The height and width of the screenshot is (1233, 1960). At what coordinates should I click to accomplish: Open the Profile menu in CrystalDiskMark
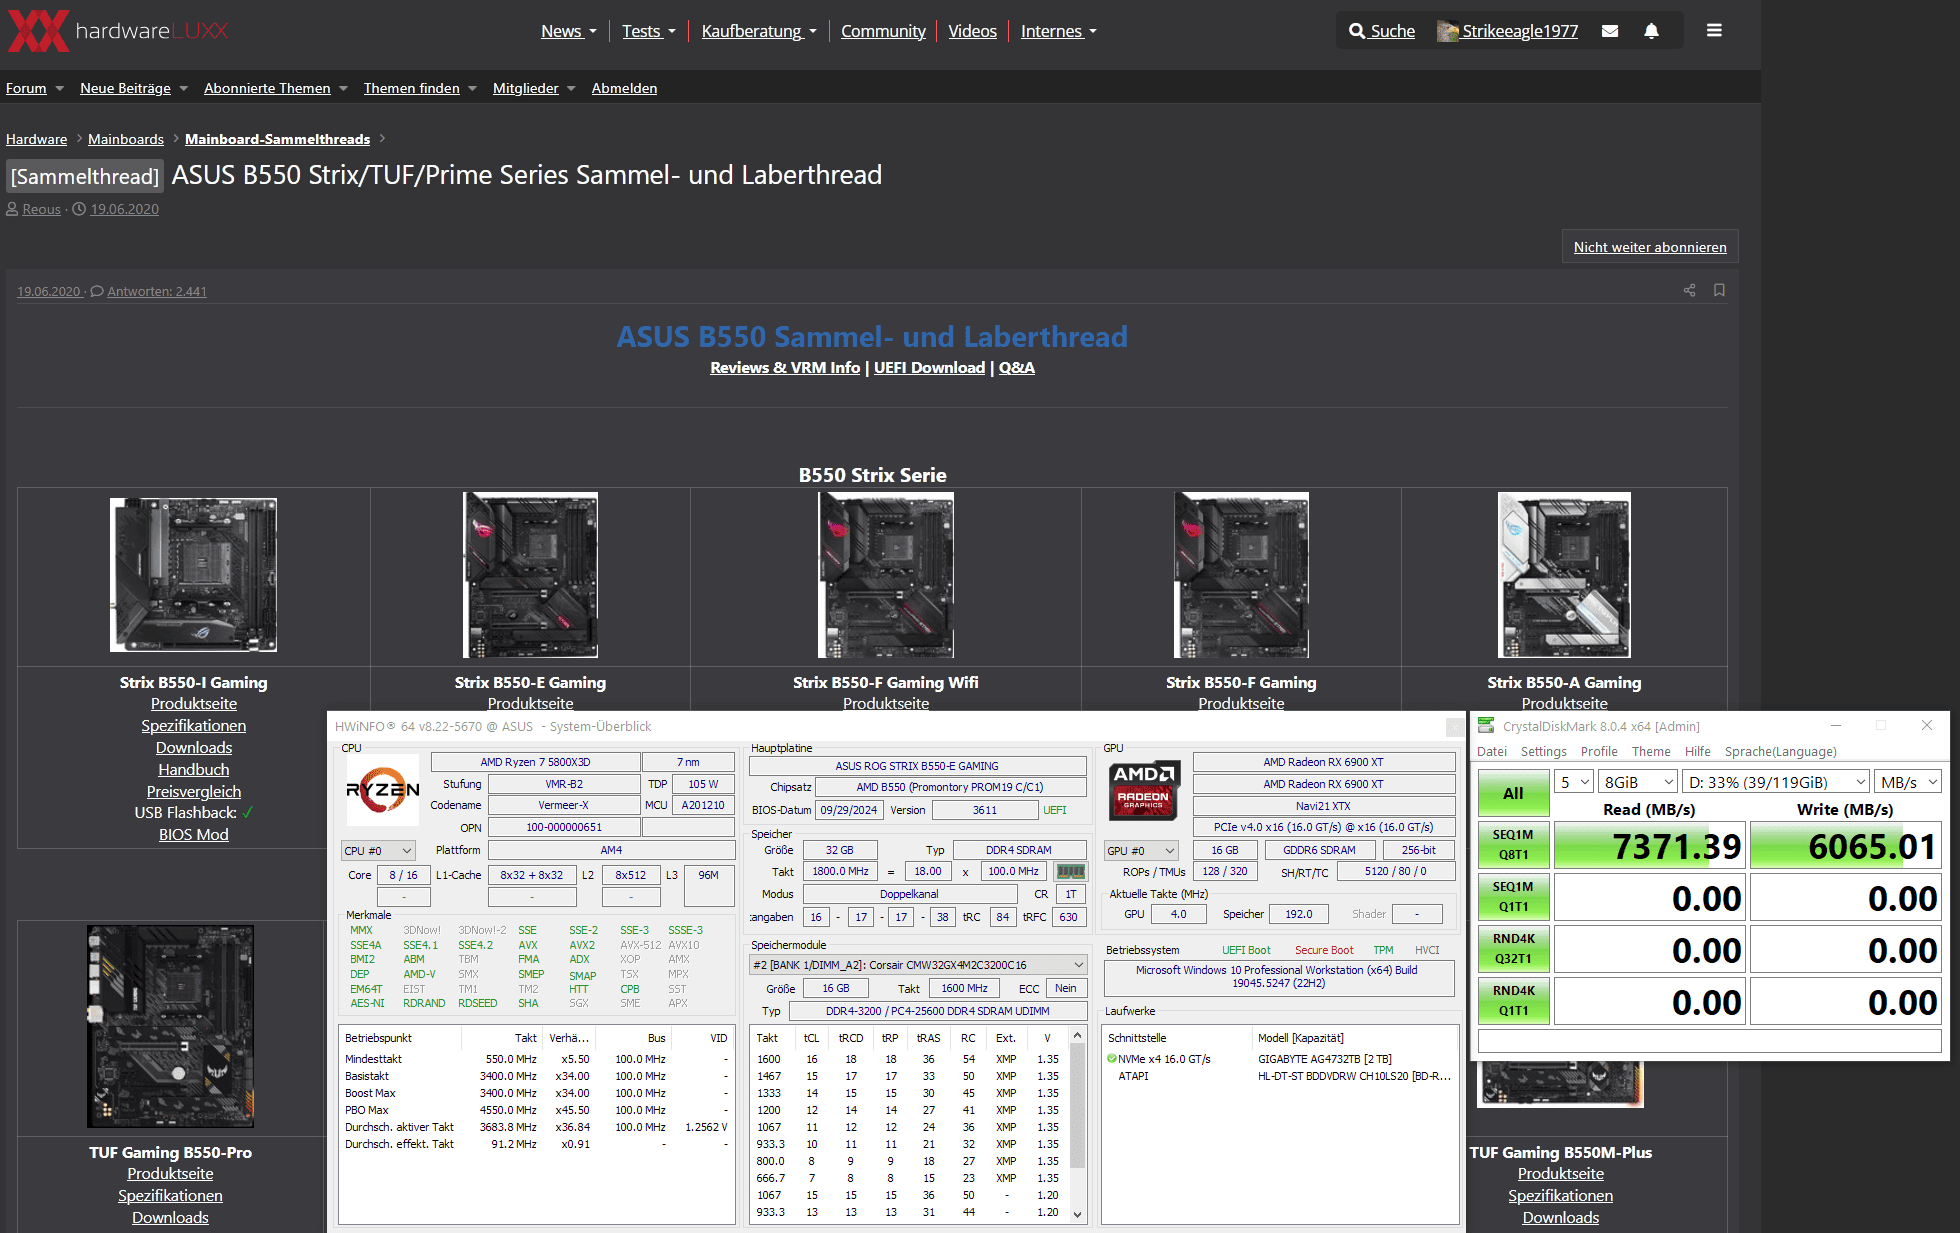[1599, 752]
